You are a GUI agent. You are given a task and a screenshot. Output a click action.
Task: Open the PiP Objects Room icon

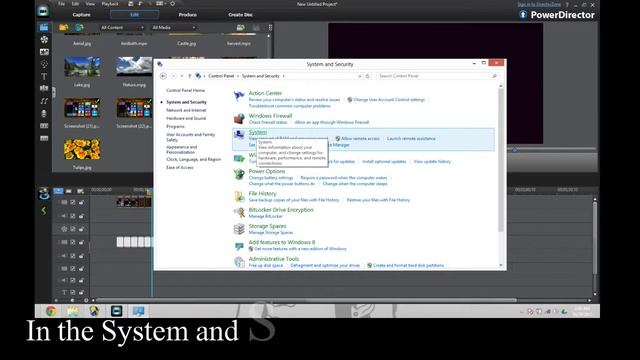click(44, 52)
